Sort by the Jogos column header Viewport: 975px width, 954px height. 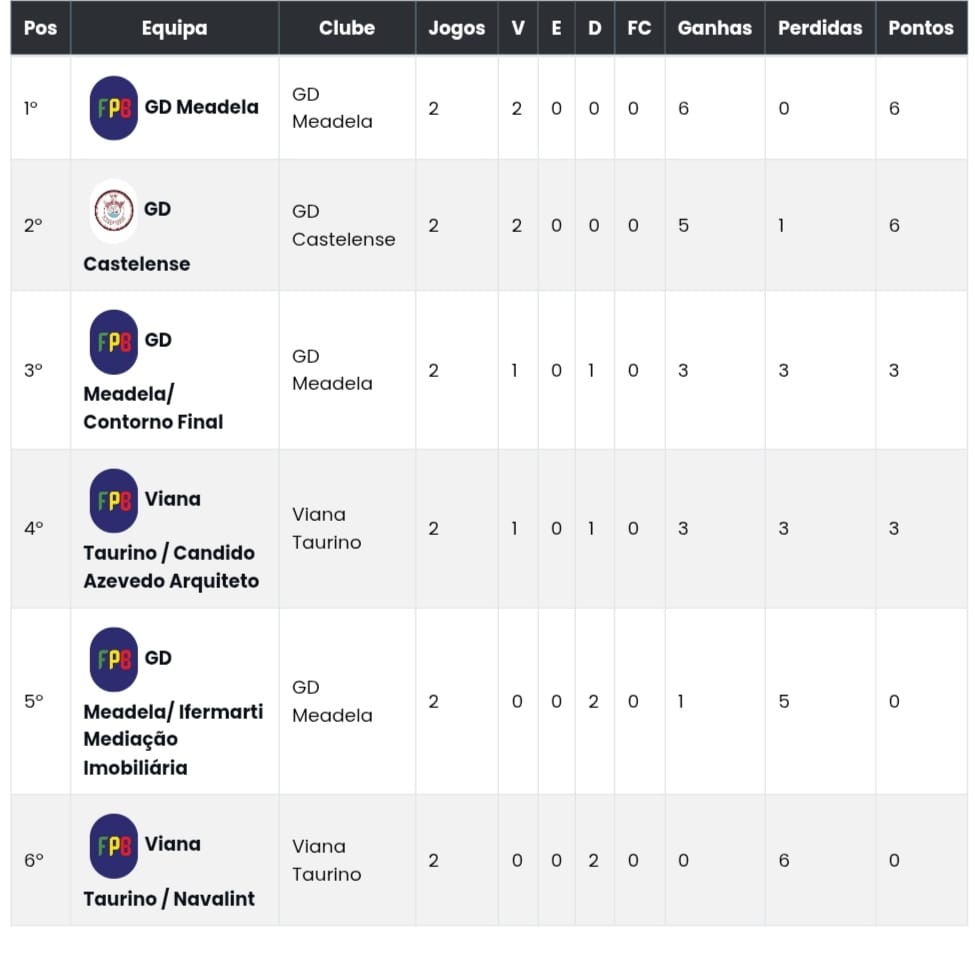click(456, 28)
